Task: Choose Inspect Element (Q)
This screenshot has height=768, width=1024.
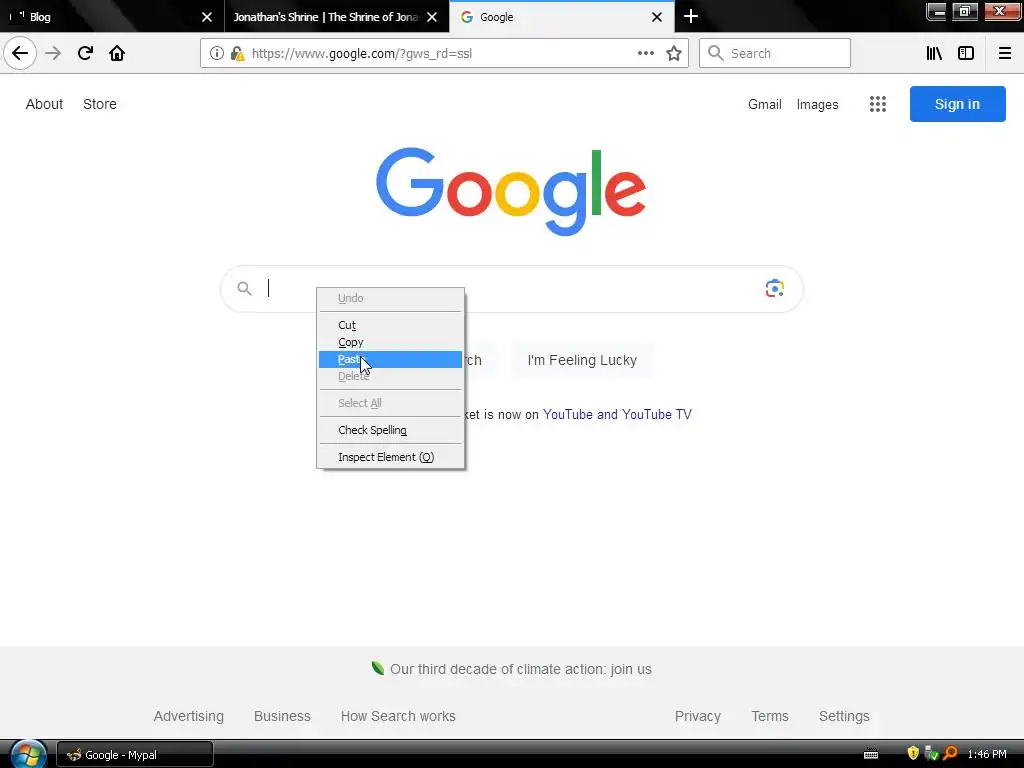Action: tap(390, 456)
